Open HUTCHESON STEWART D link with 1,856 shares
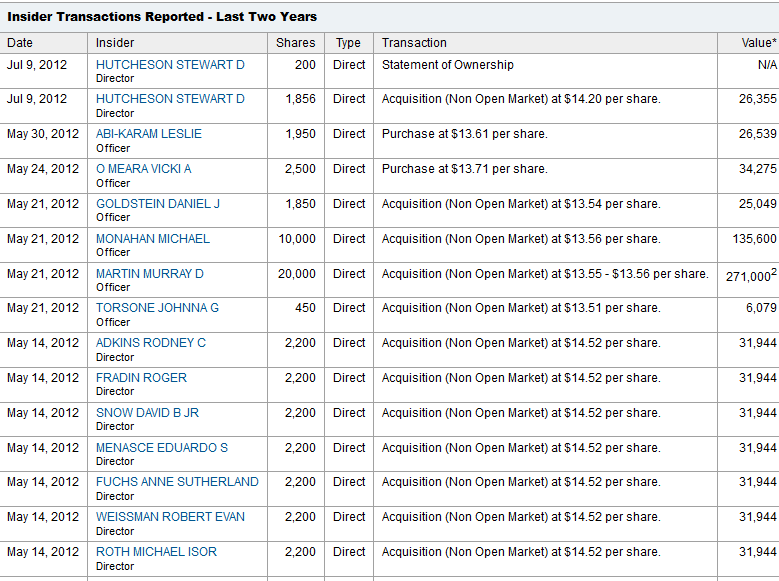 [x=170, y=99]
